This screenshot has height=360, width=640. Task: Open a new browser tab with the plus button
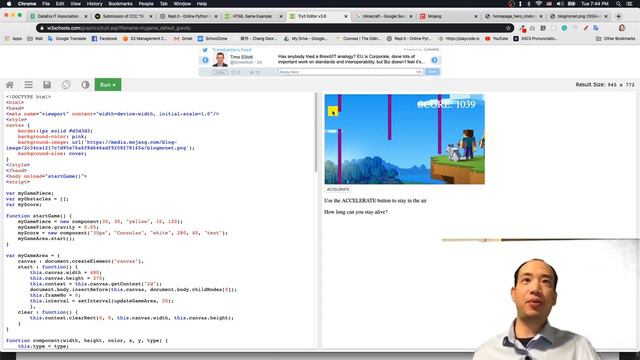[618, 16]
